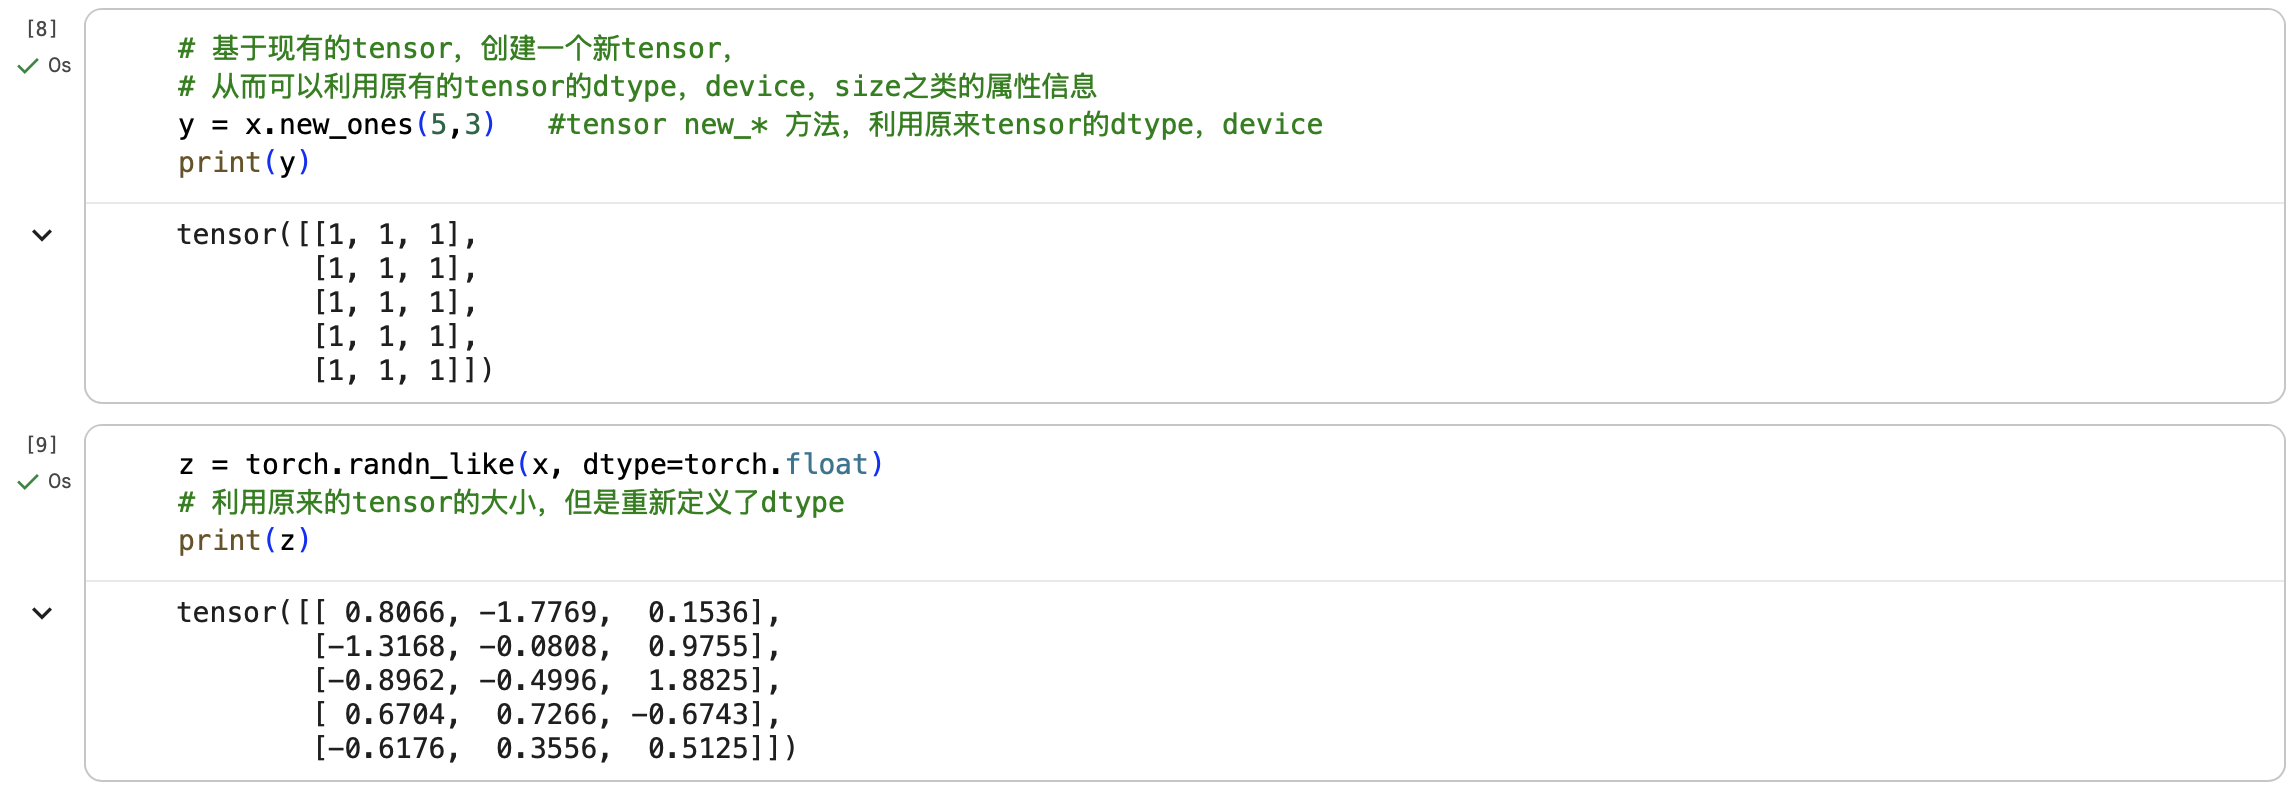Click the comment about redefining dtype in cell 9
This screenshot has width=2294, height=792.
pyautogui.click(x=510, y=502)
